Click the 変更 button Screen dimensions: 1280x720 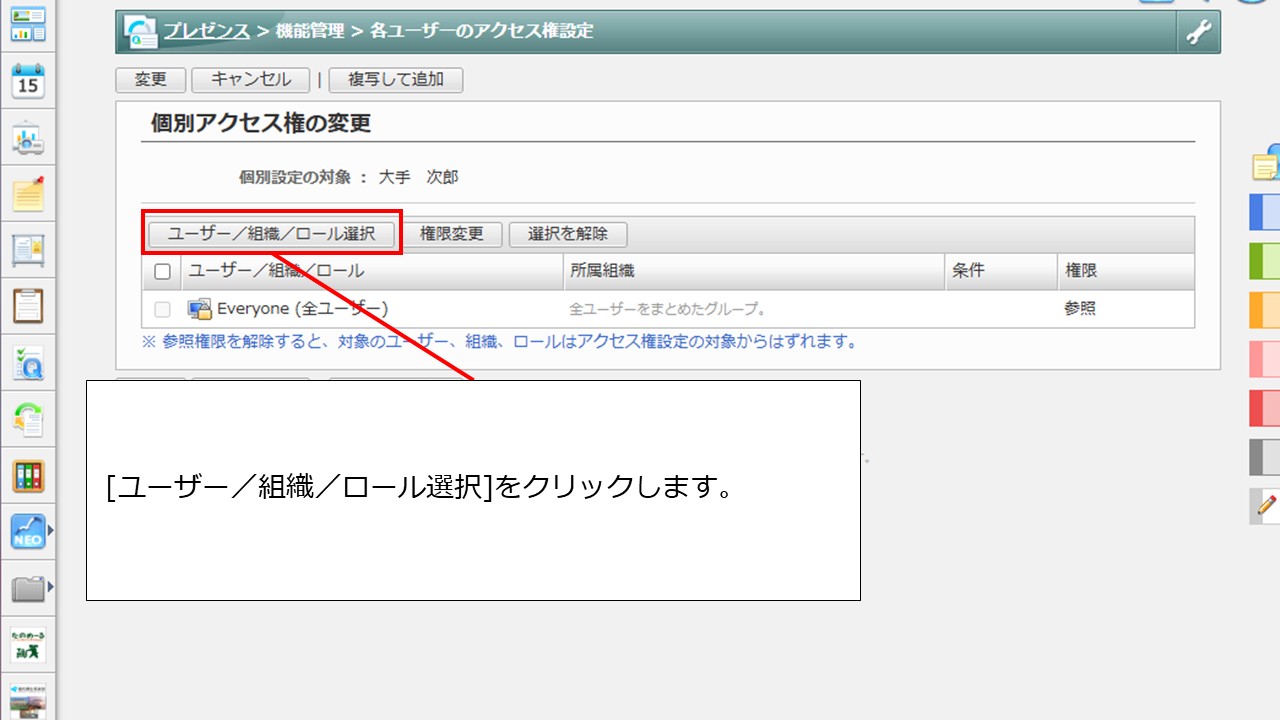pos(151,80)
